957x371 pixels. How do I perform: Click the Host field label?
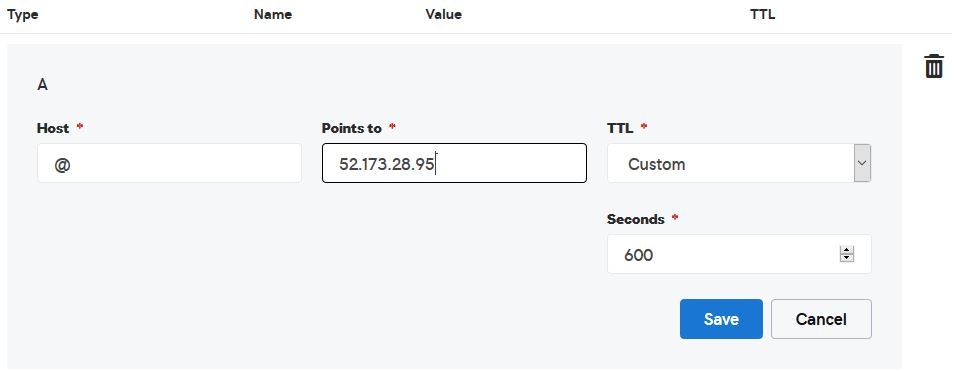click(x=53, y=128)
